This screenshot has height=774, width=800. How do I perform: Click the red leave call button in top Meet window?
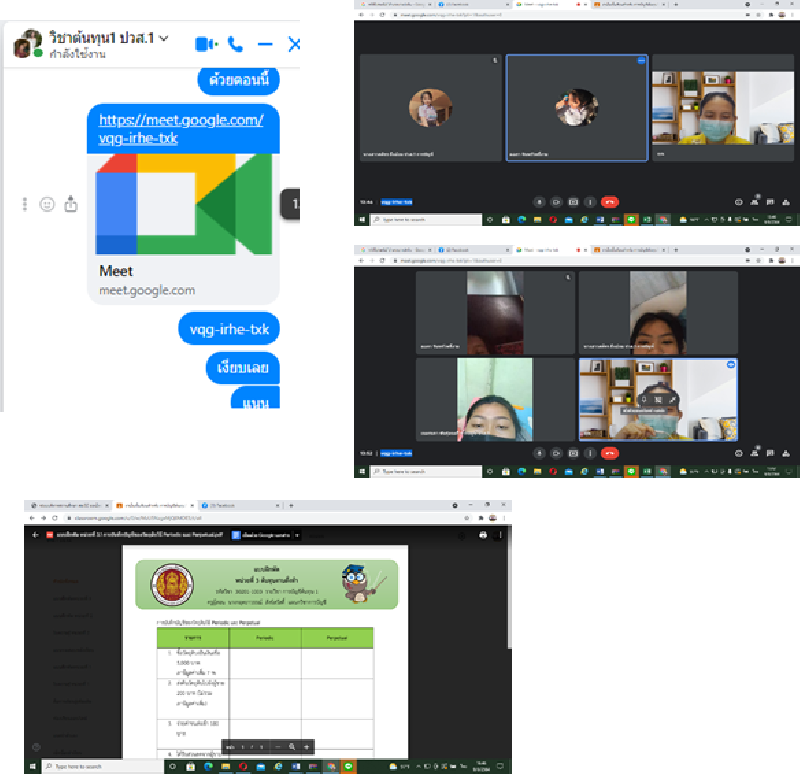click(608, 201)
